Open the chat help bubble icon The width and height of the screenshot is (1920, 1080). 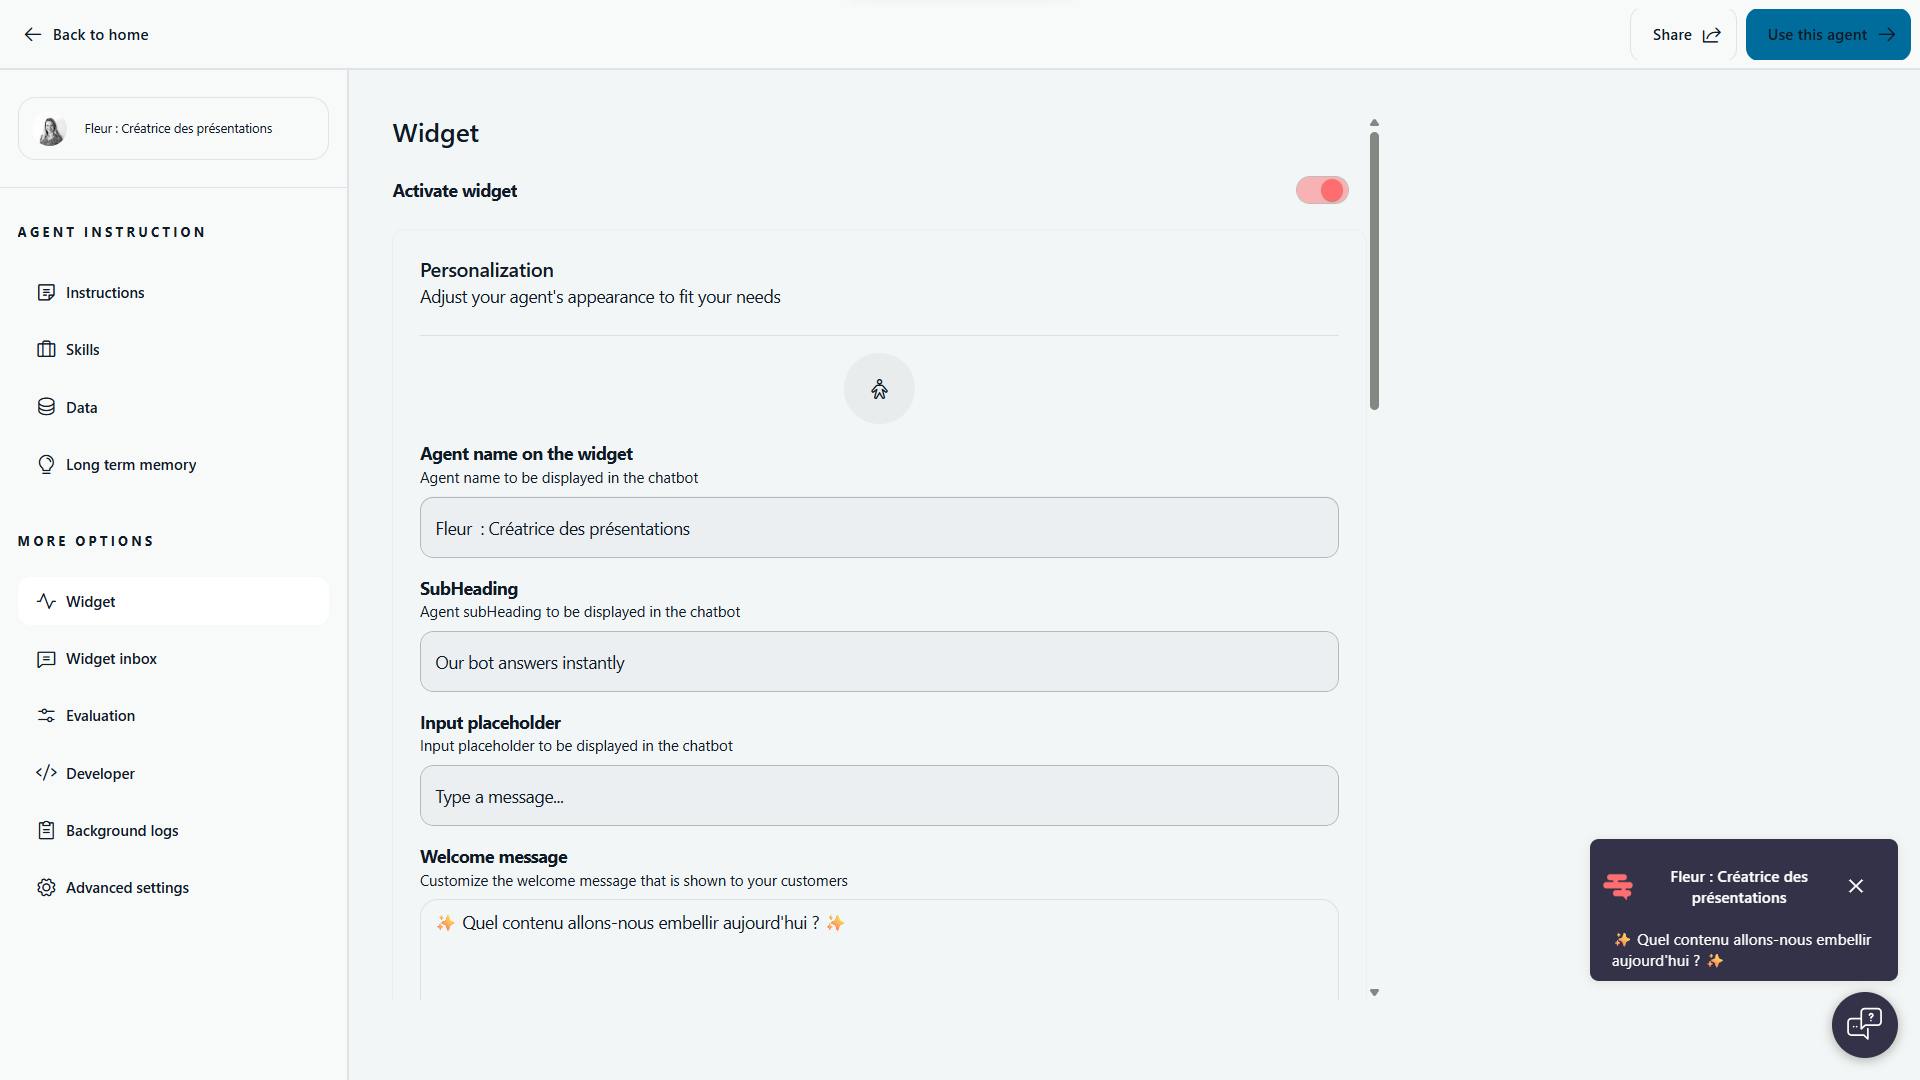(x=1864, y=1024)
